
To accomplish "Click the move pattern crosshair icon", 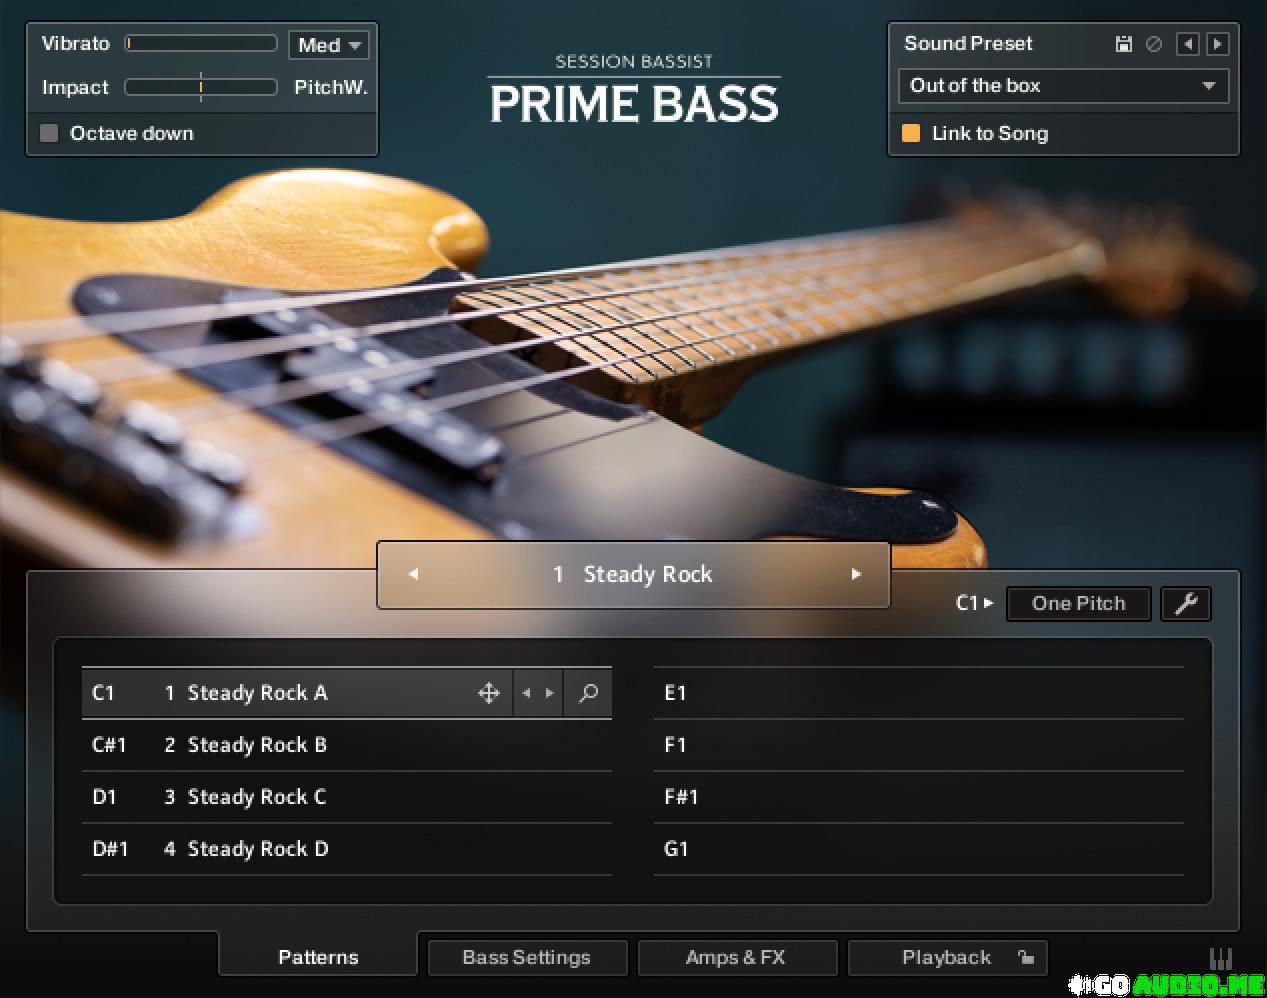I will coord(489,693).
